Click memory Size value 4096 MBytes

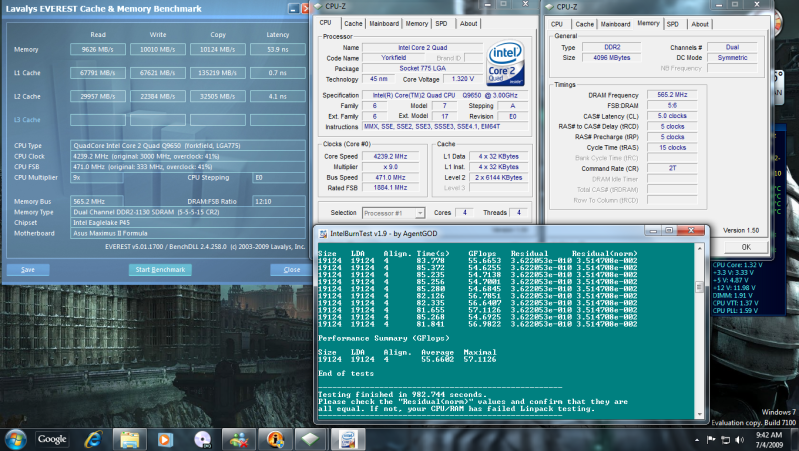[x=611, y=58]
